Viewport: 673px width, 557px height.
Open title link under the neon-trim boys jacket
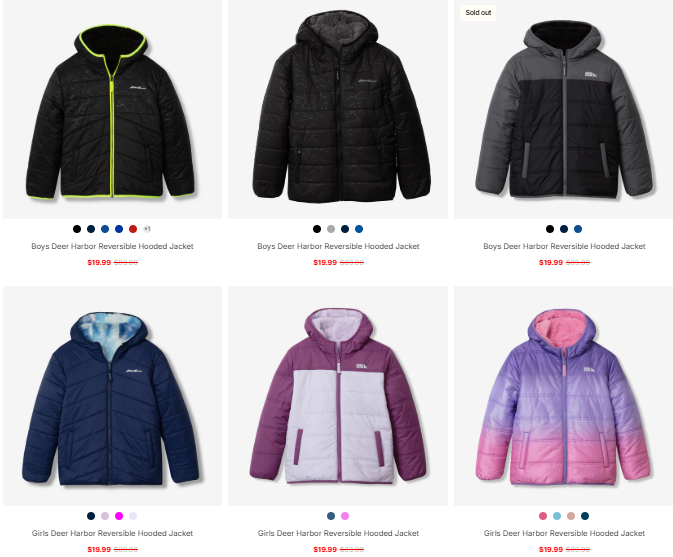click(112, 246)
